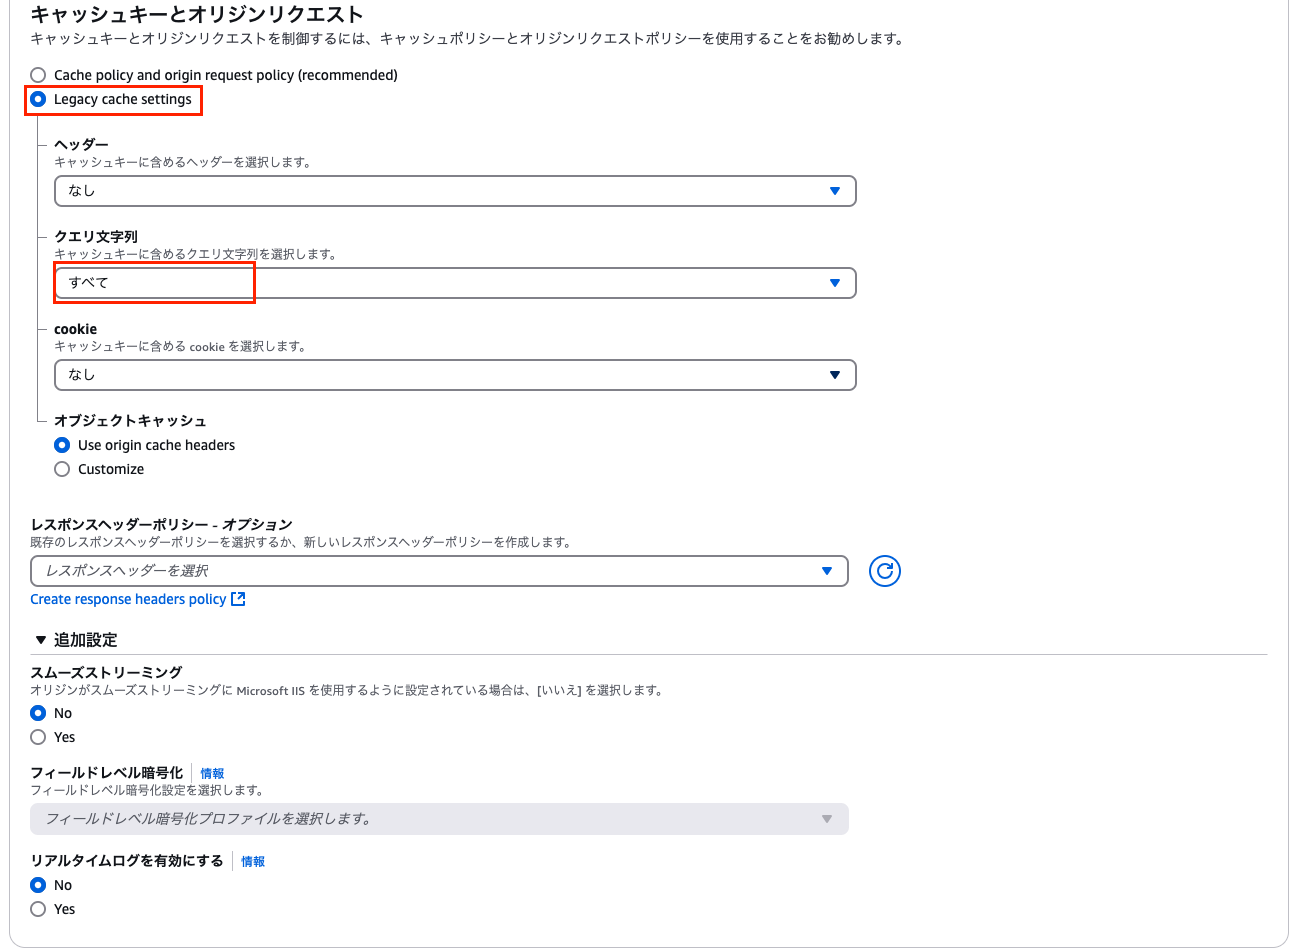Select Use origin cache headers
The width and height of the screenshot is (1297, 952).
pyautogui.click(x=62, y=445)
